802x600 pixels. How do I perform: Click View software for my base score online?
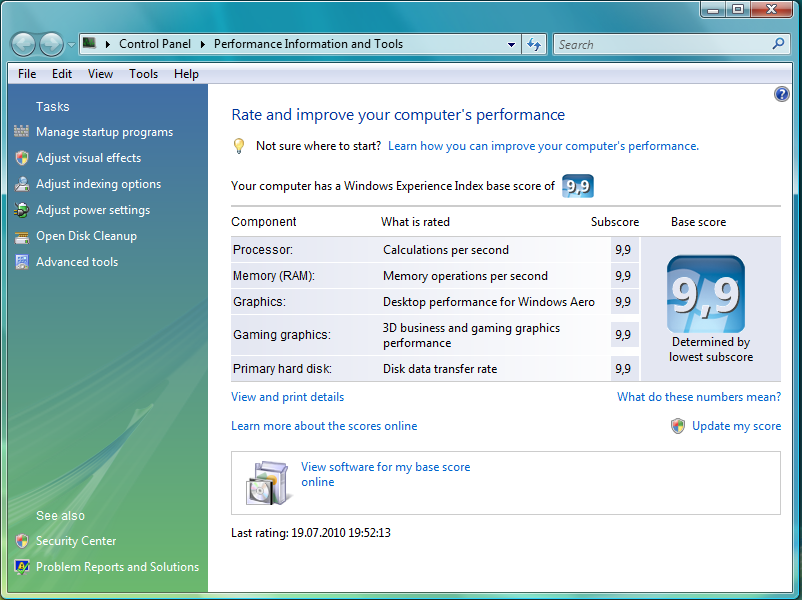385,474
